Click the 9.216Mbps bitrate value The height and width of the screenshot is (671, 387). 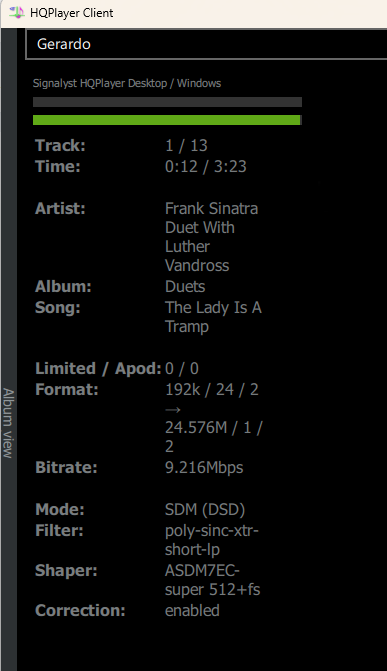204,467
